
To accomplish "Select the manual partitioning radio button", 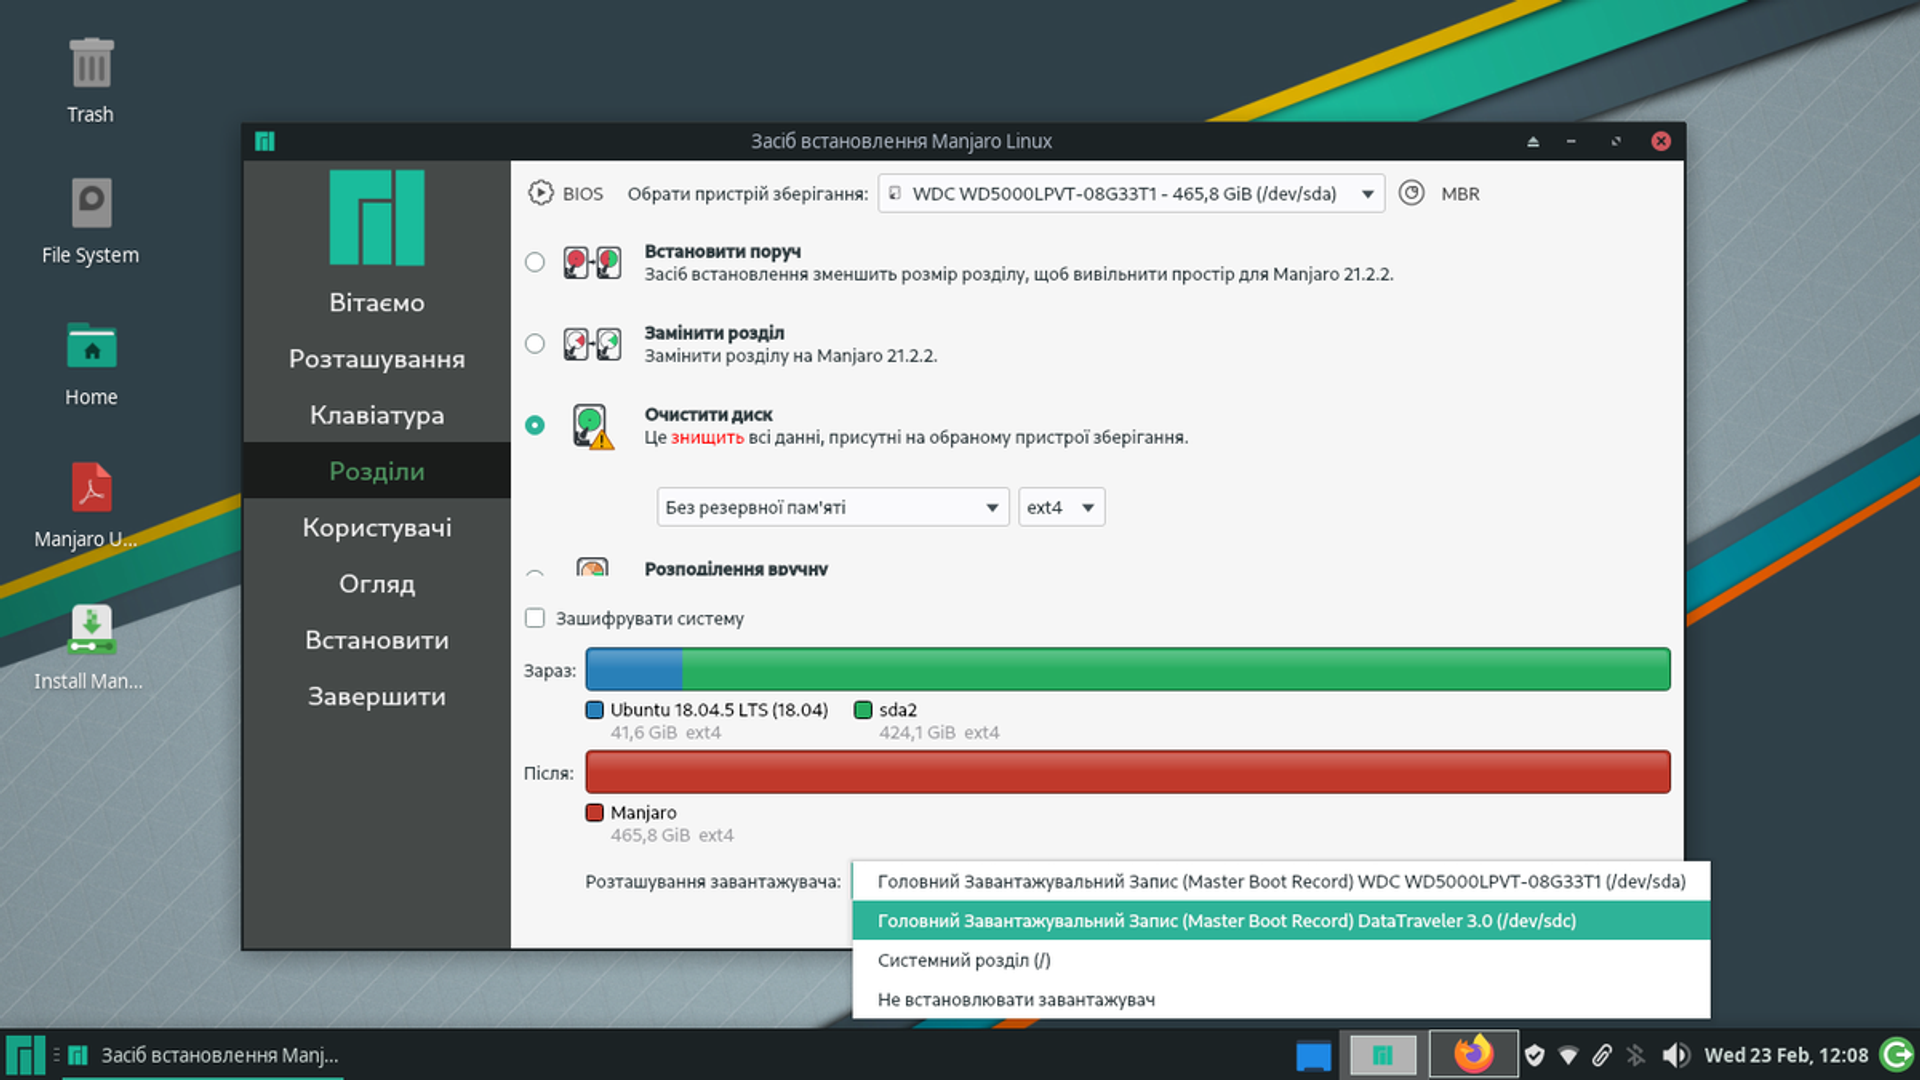I will (x=535, y=573).
